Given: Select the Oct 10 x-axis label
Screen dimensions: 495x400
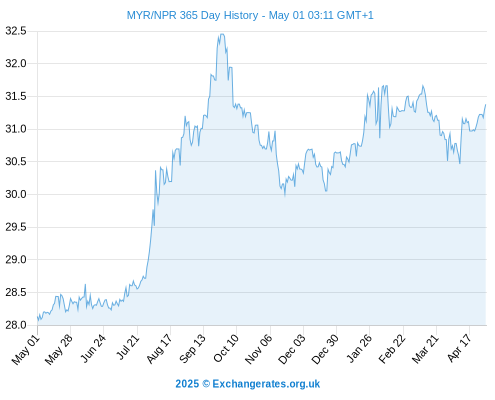Looking at the screenshot, I should click(226, 348).
